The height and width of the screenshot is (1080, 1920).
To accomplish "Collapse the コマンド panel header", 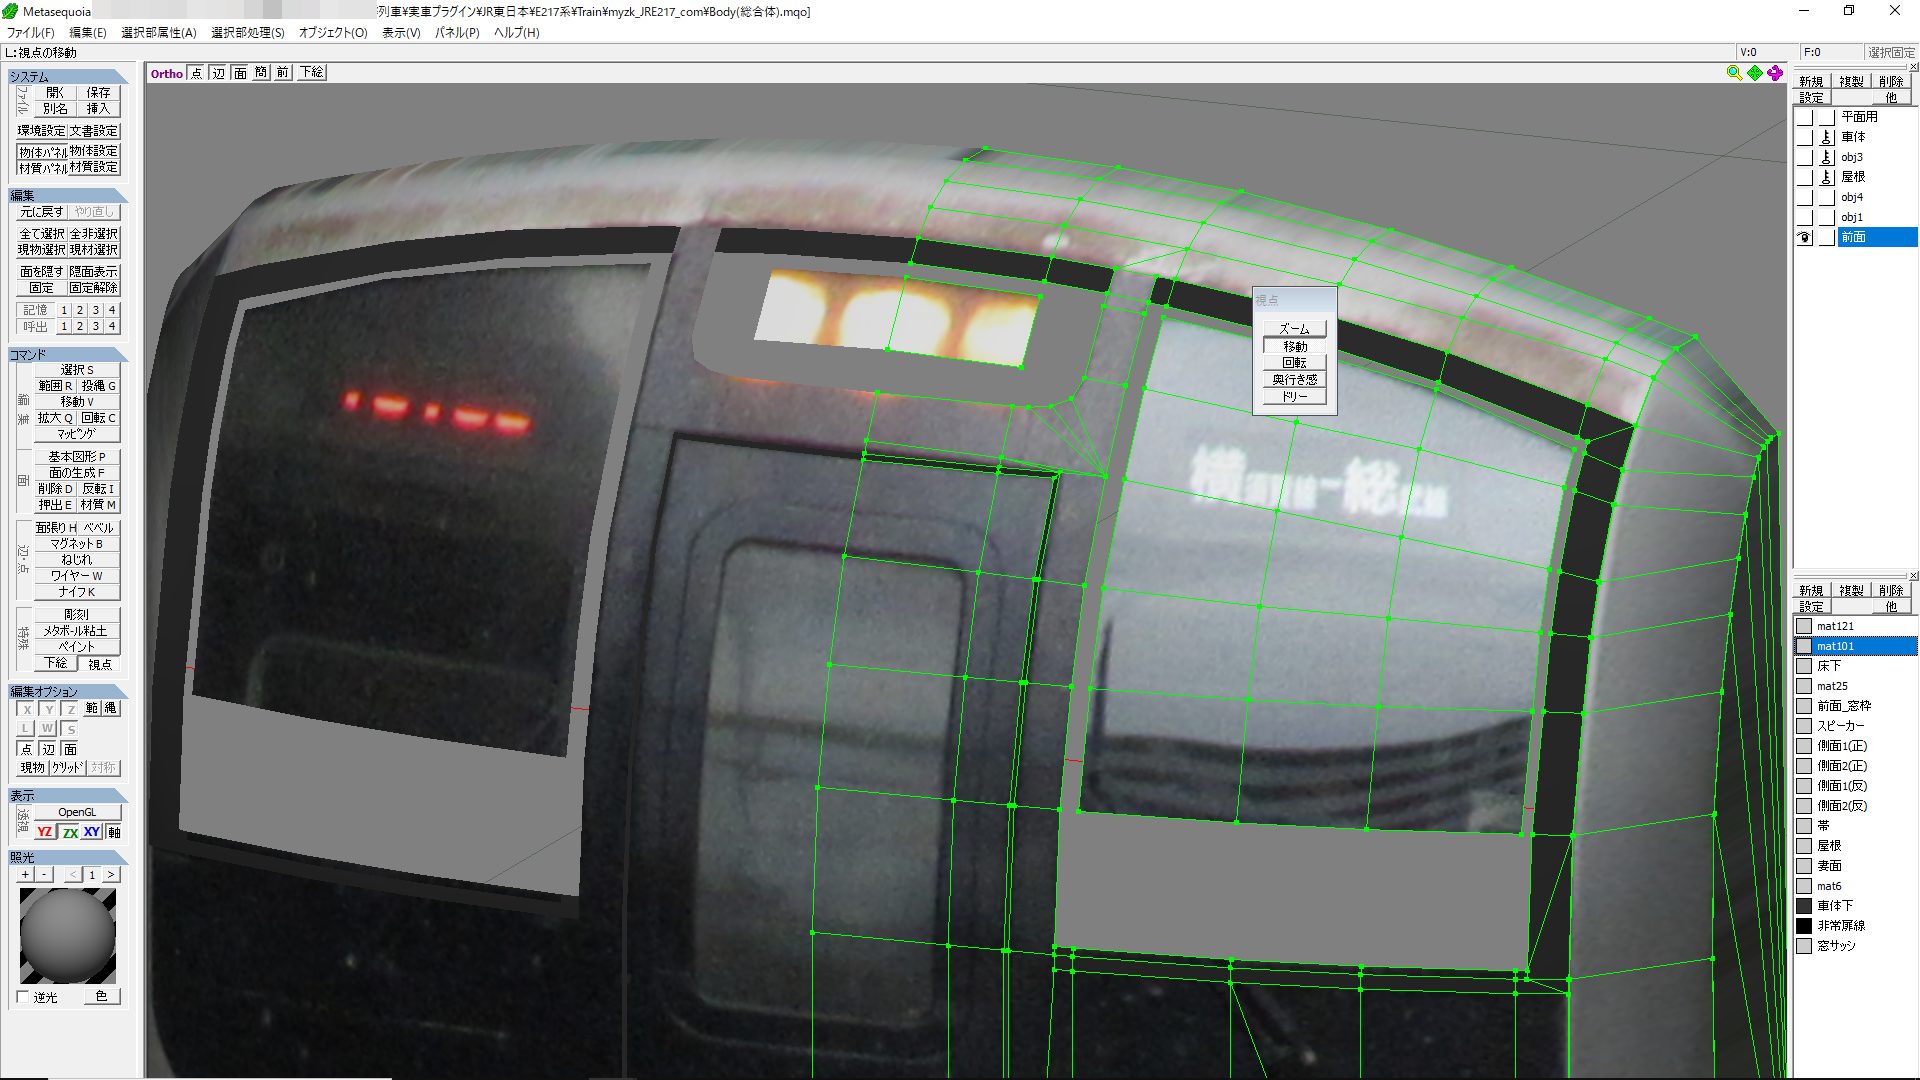I will pyautogui.click(x=67, y=355).
